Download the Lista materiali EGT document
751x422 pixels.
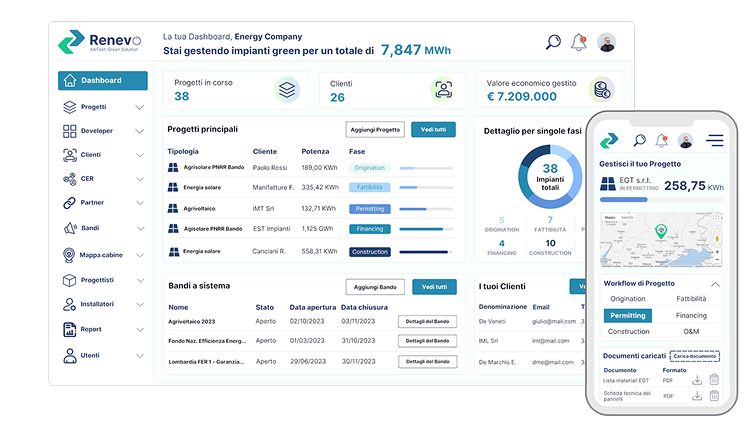click(697, 380)
